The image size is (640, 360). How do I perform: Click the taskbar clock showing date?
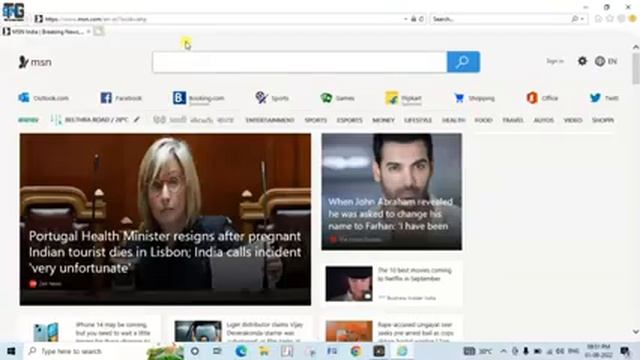(599, 351)
